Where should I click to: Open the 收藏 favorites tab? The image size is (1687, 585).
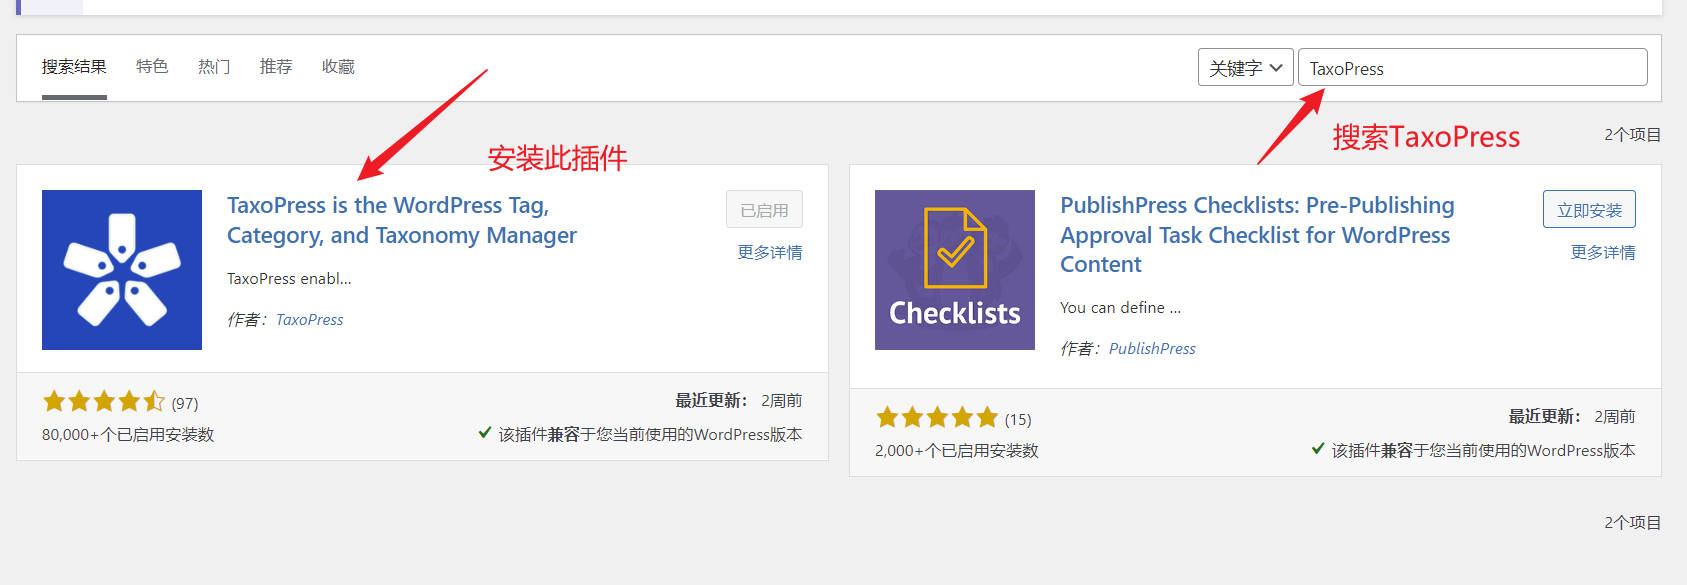tap(338, 67)
